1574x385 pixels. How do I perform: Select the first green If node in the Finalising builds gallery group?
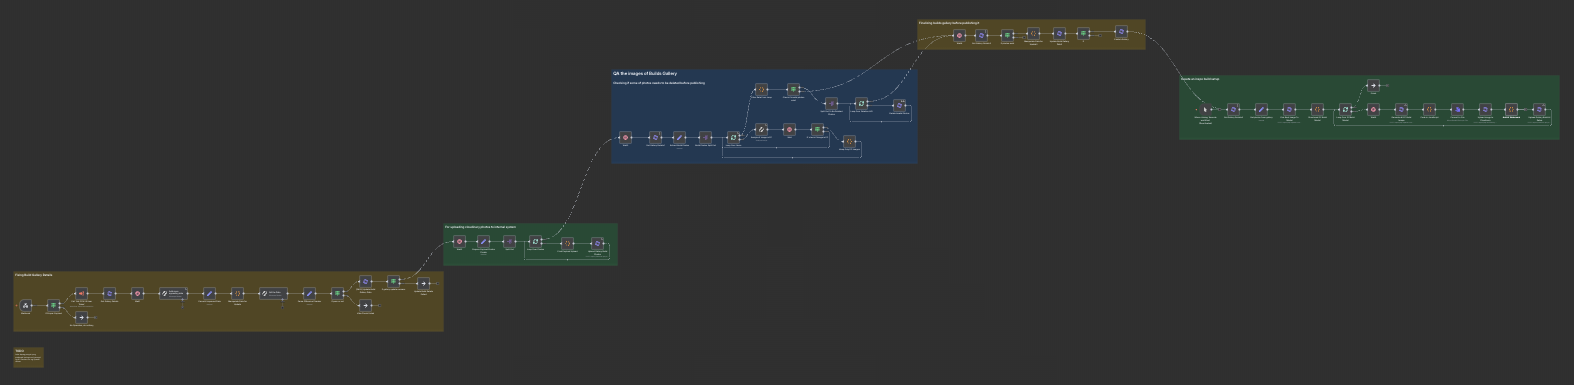point(1007,35)
